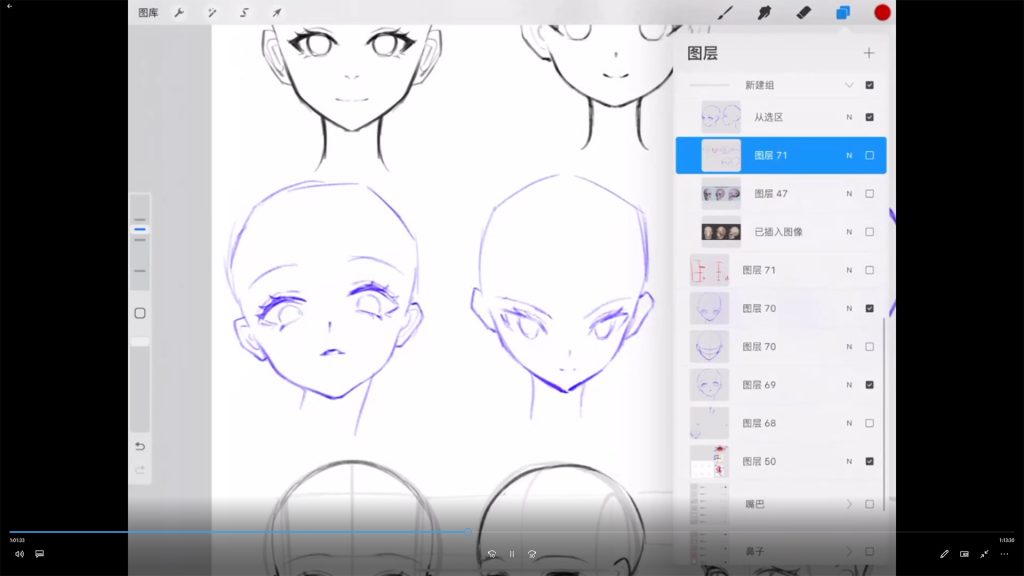This screenshot has height=576, width=1024.
Task: Select the Brush tool
Action: (727, 13)
